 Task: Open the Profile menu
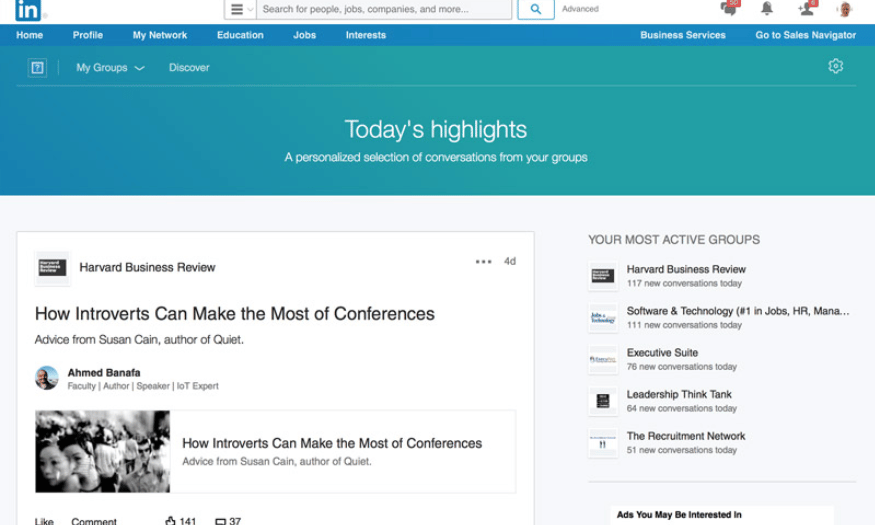88,35
